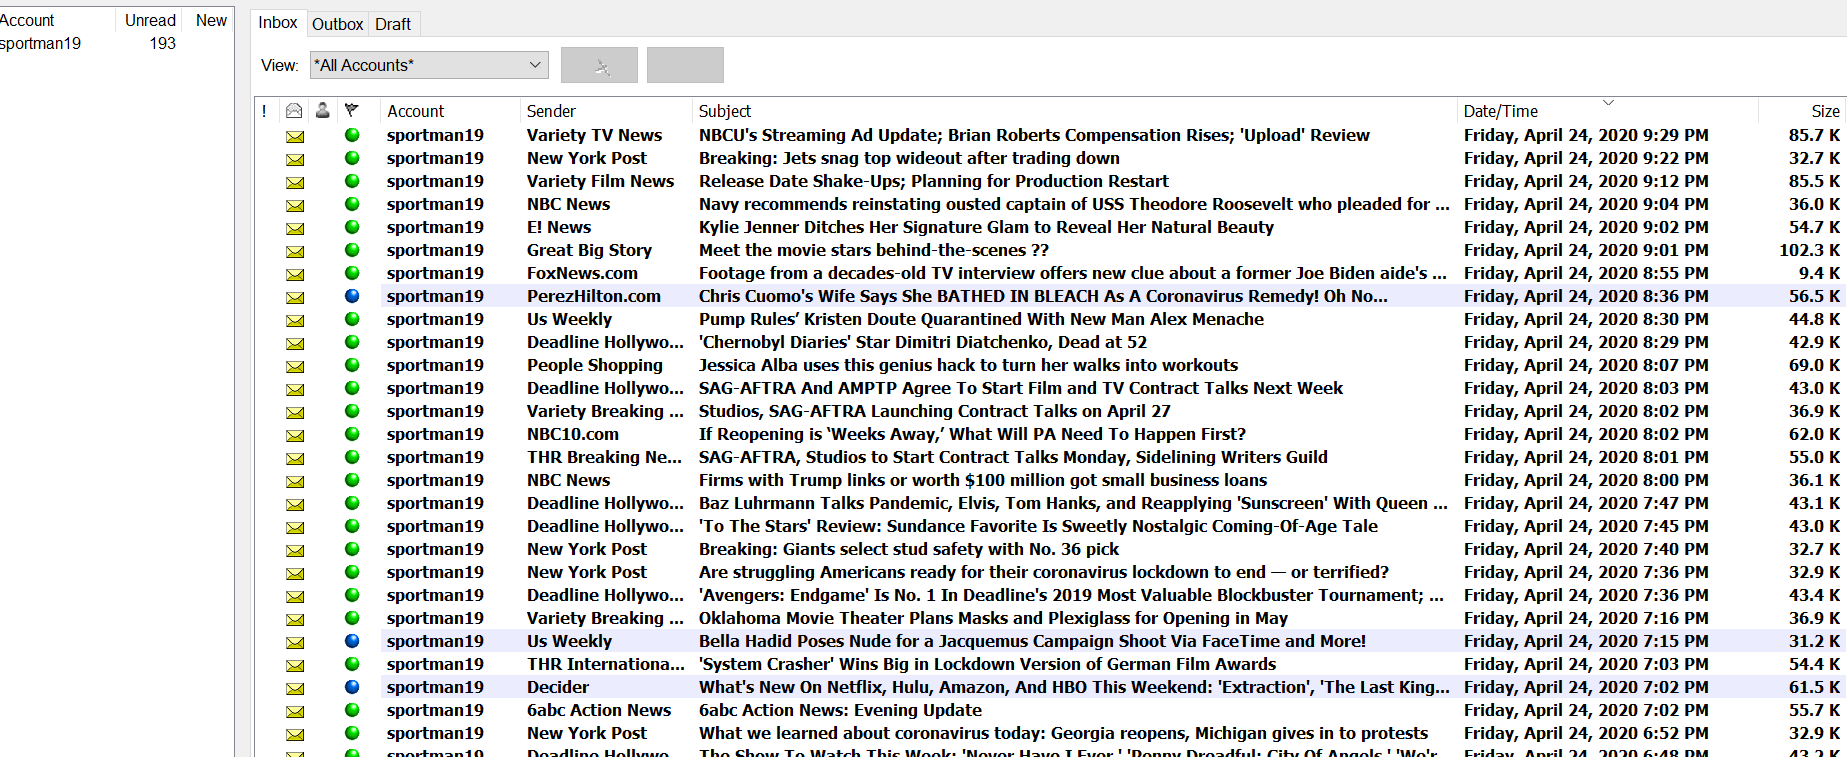Click the green status dot on the Avengers: Endgame email
Viewport: 1847px width, 757px height.
[x=352, y=595]
